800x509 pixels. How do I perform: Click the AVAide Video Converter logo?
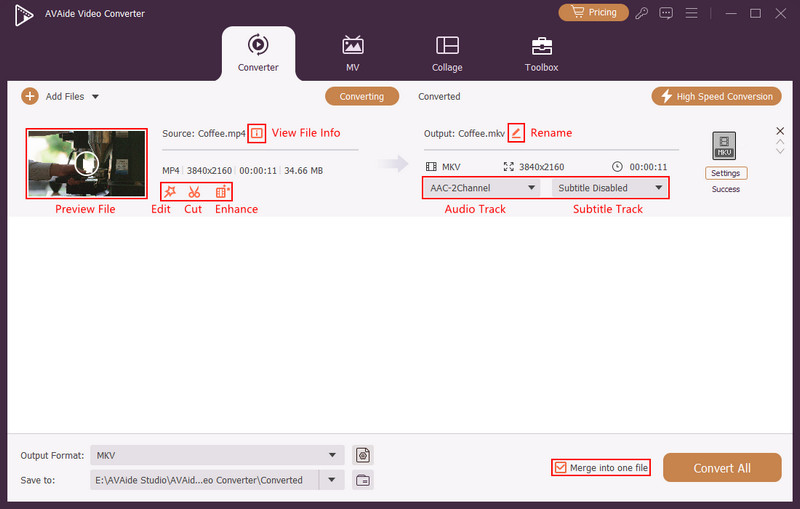coord(23,15)
